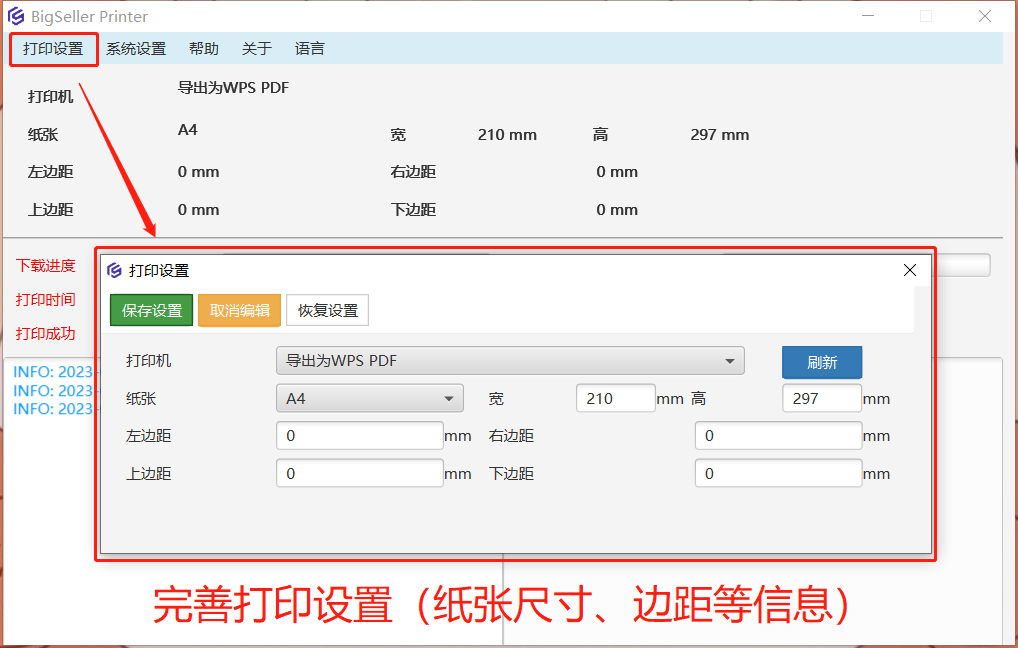1018x648 pixels.
Task: Focus the 右边距 right margin field
Action: click(x=778, y=436)
